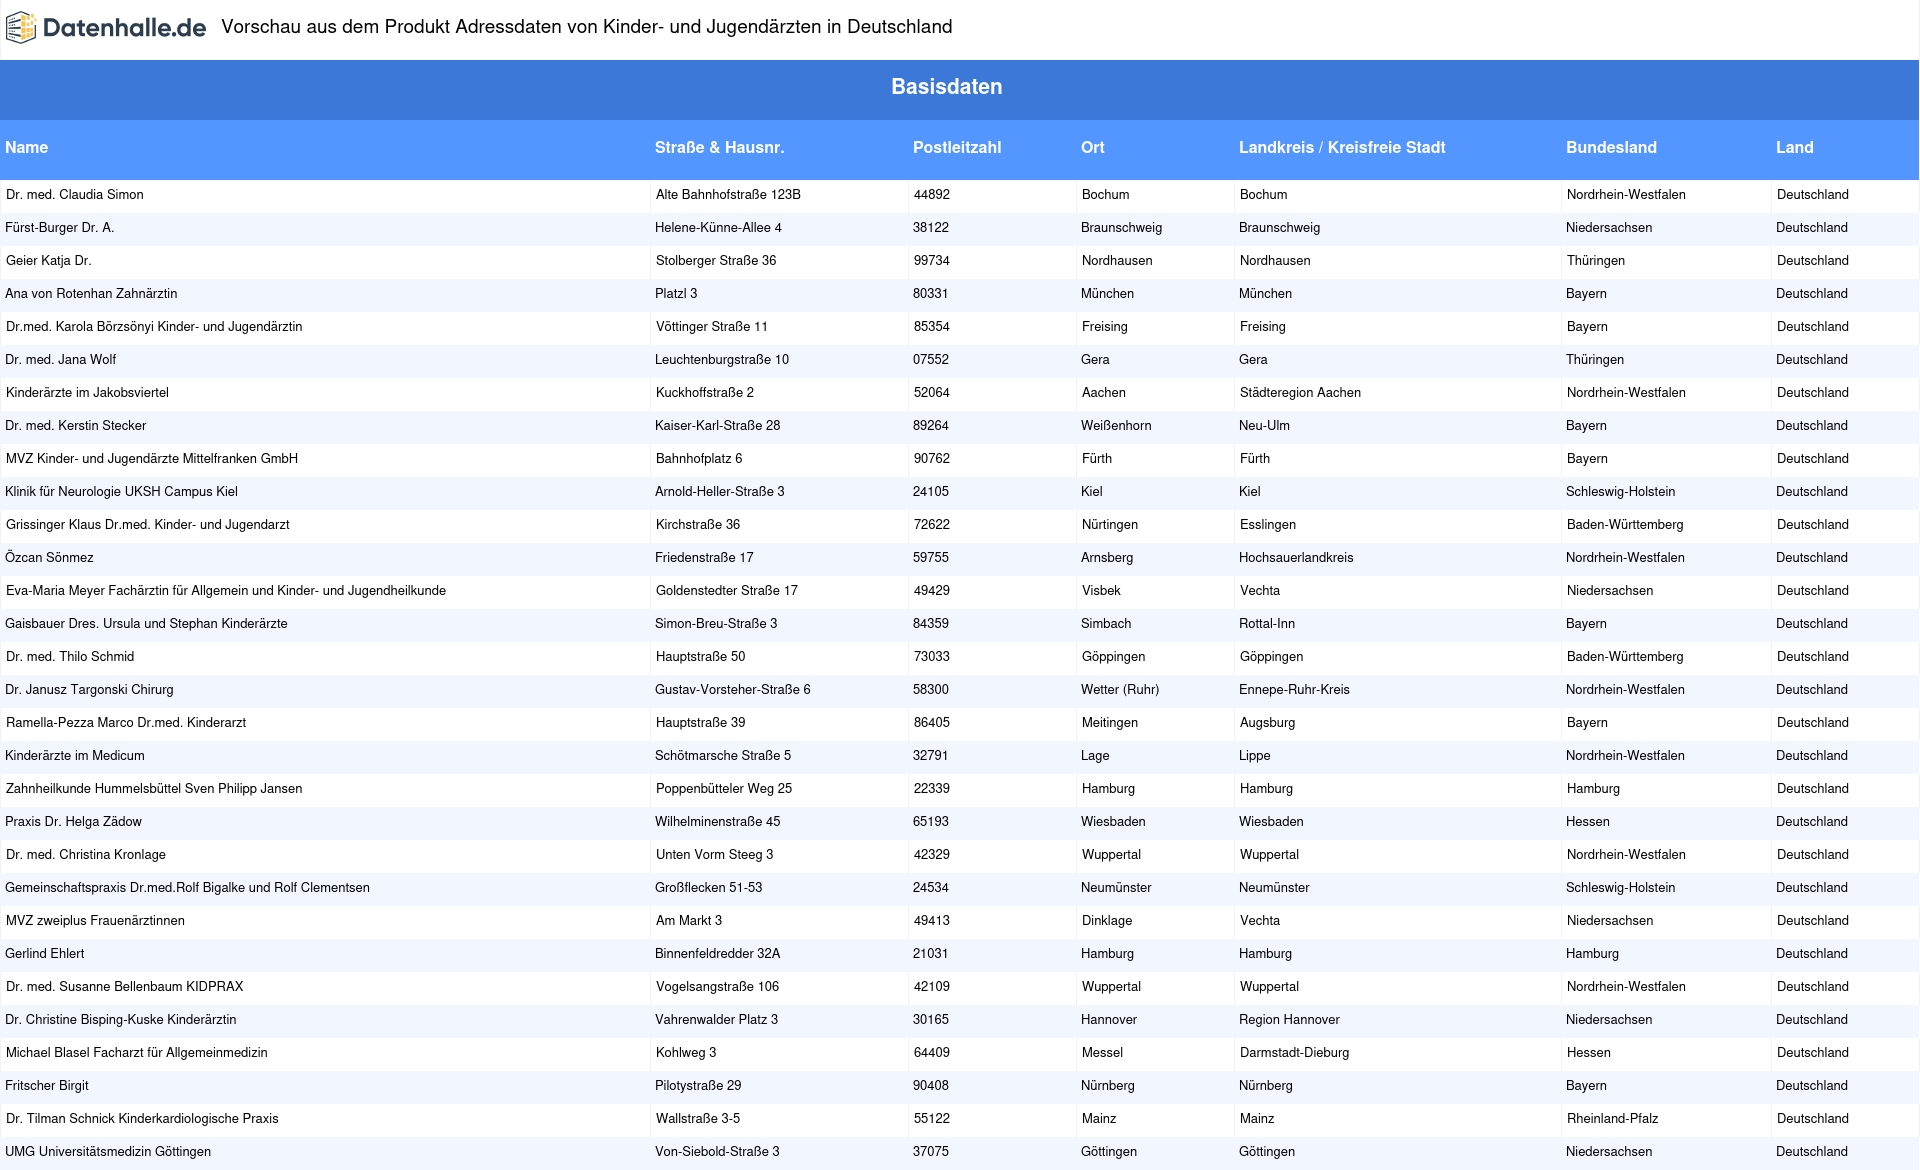Select Grissinger Klaus Dr.med. name cell

[x=148, y=525]
